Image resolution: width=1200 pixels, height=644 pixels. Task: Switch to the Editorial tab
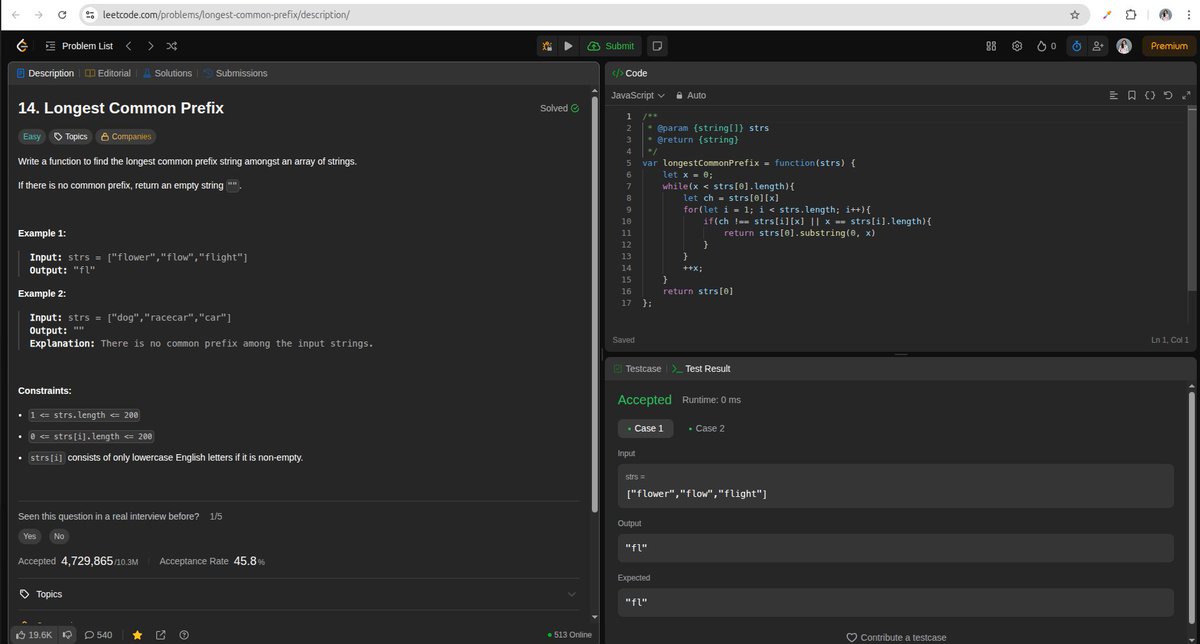point(108,73)
